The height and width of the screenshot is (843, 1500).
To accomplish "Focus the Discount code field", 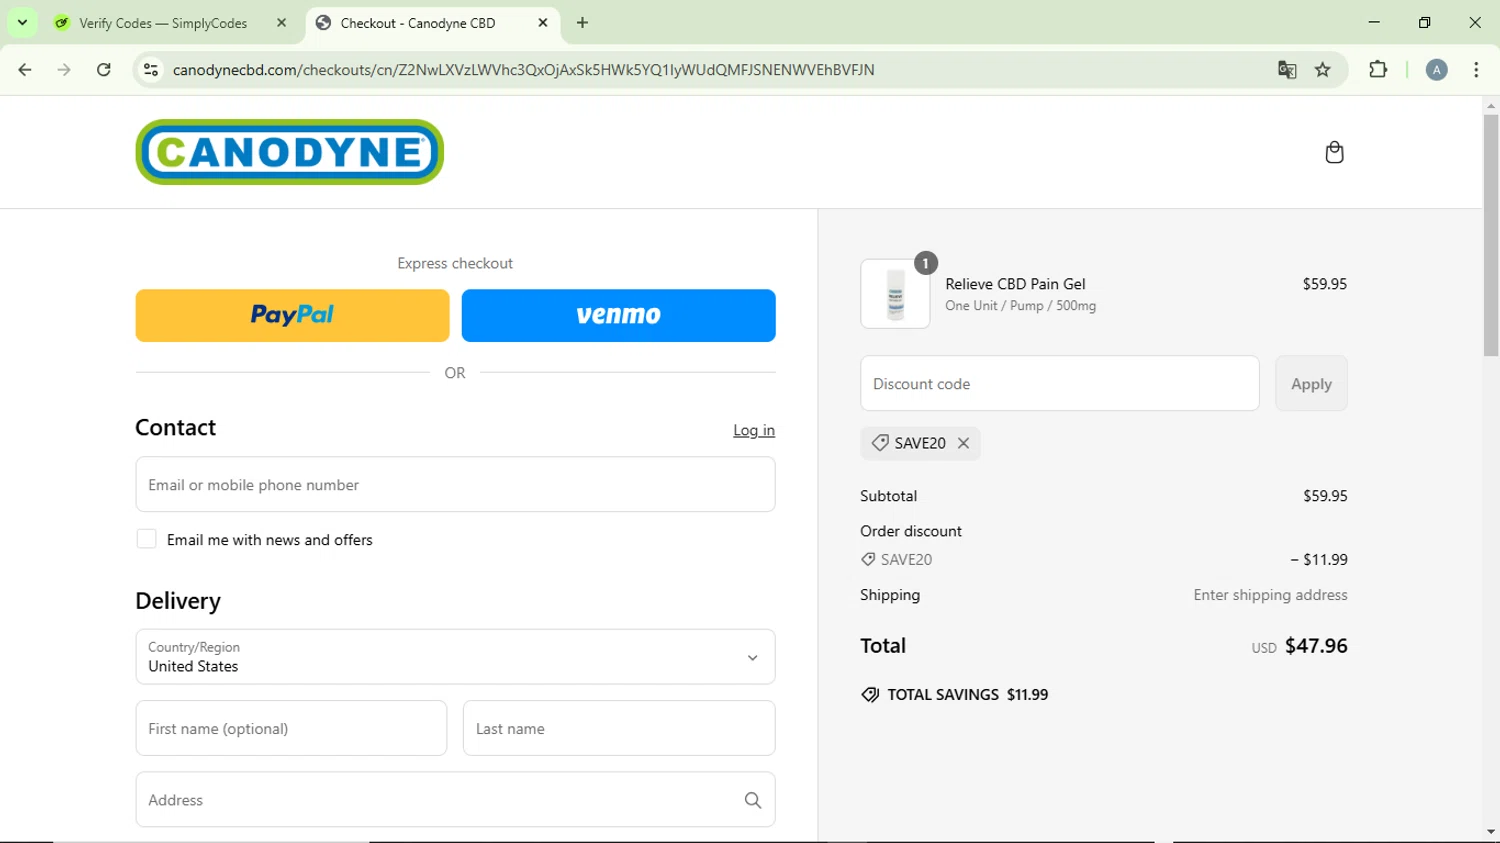I will (1059, 383).
